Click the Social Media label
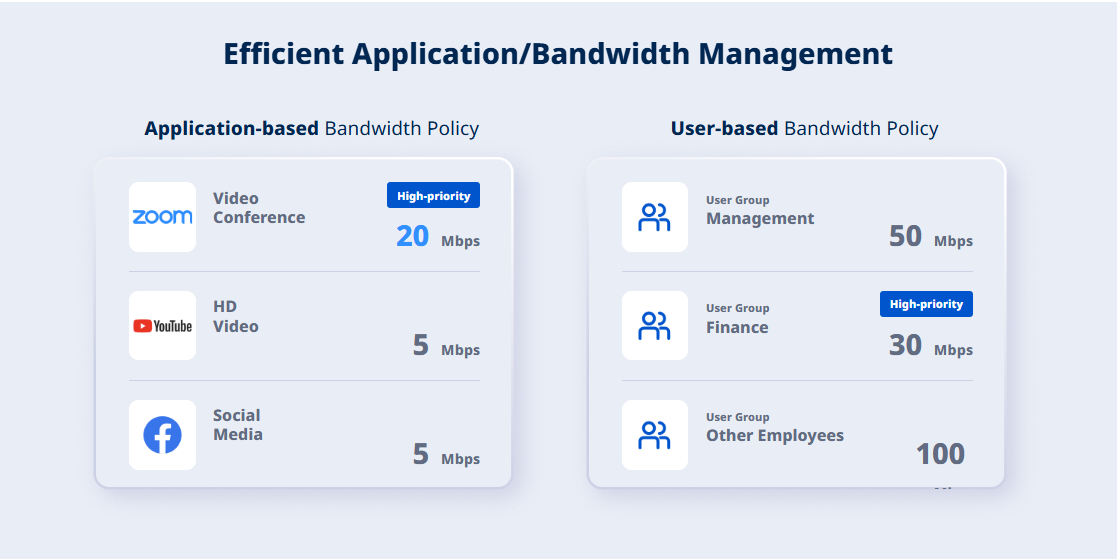 coord(237,425)
